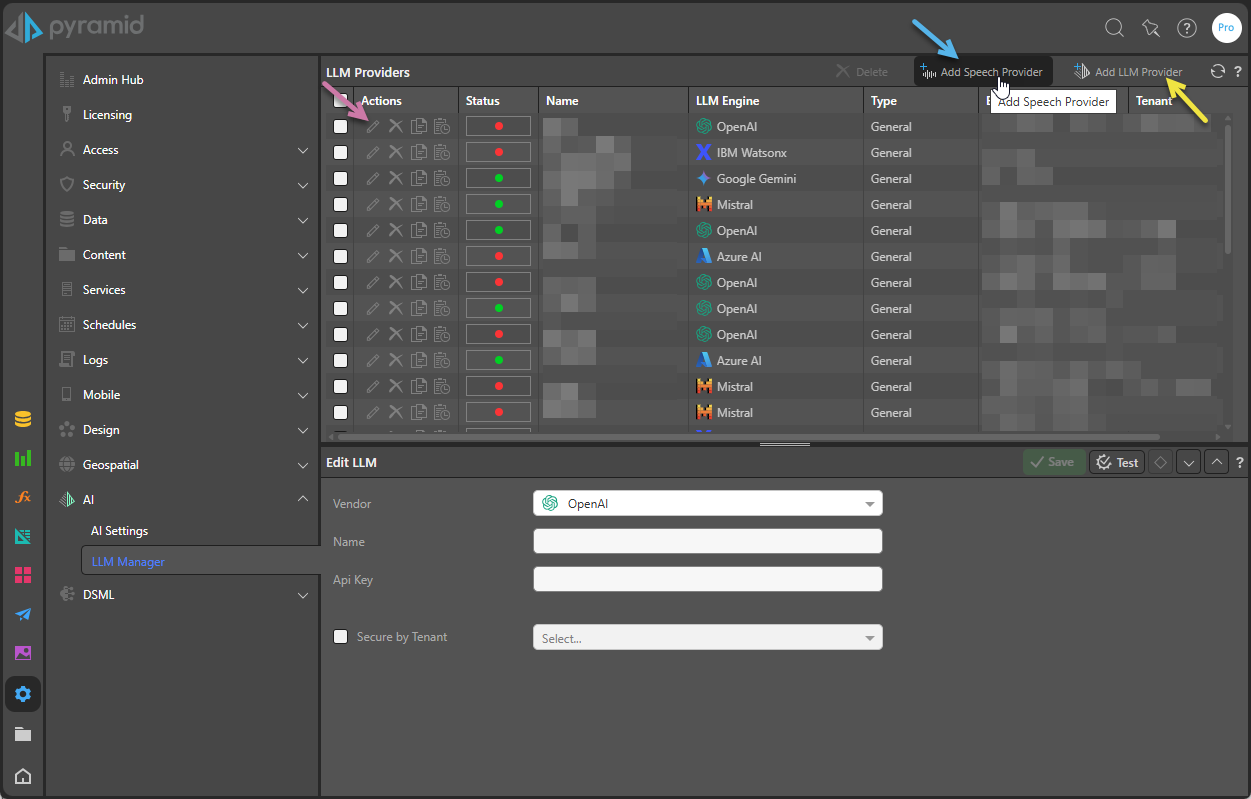Click the delete X in IBM Watsonx row
The height and width of the screenshot is (799, 1251).
[395, 153]
